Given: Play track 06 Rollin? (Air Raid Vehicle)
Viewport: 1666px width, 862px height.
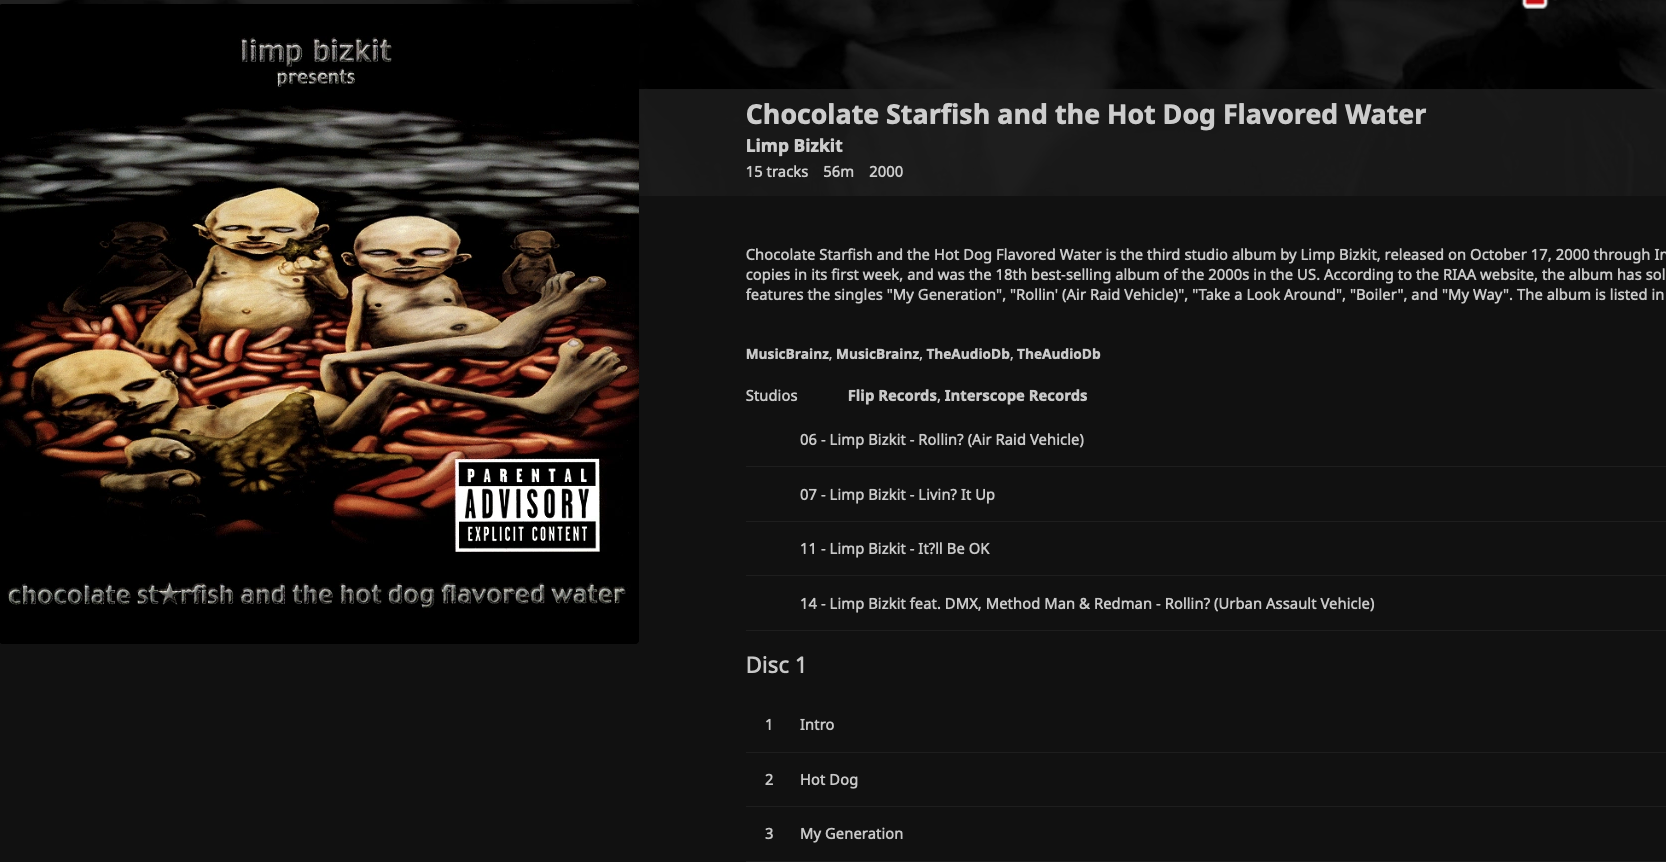Looking at the screenshot, I should coord(1206,440).
